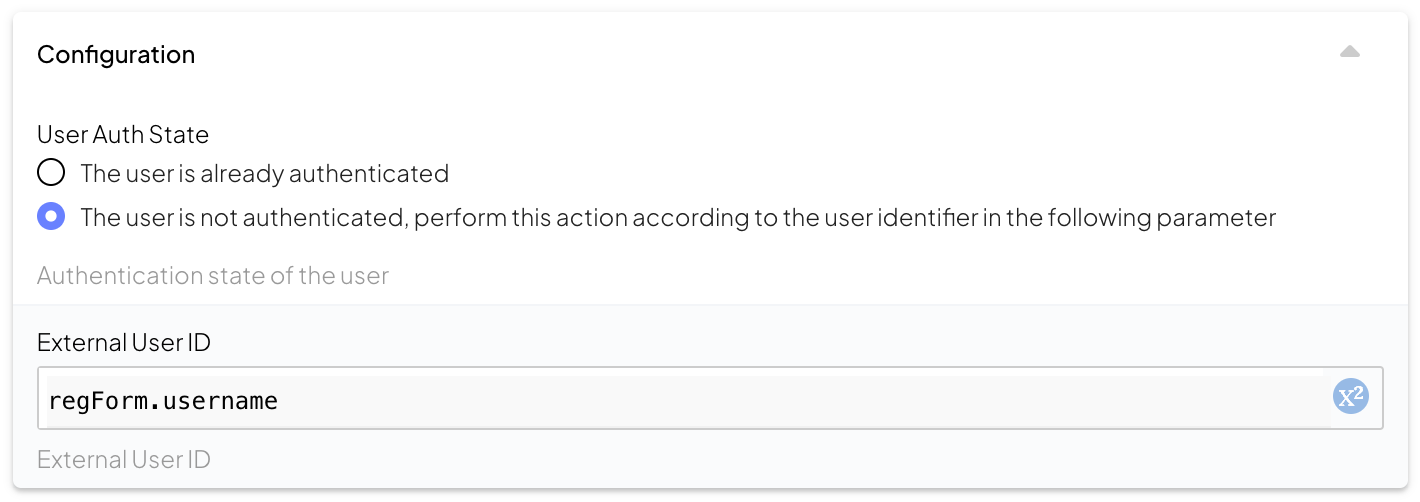Screen dimensions: 1420x502
Task: Click the 'Authentication state of the user' hint text
Action: point(213,275)
